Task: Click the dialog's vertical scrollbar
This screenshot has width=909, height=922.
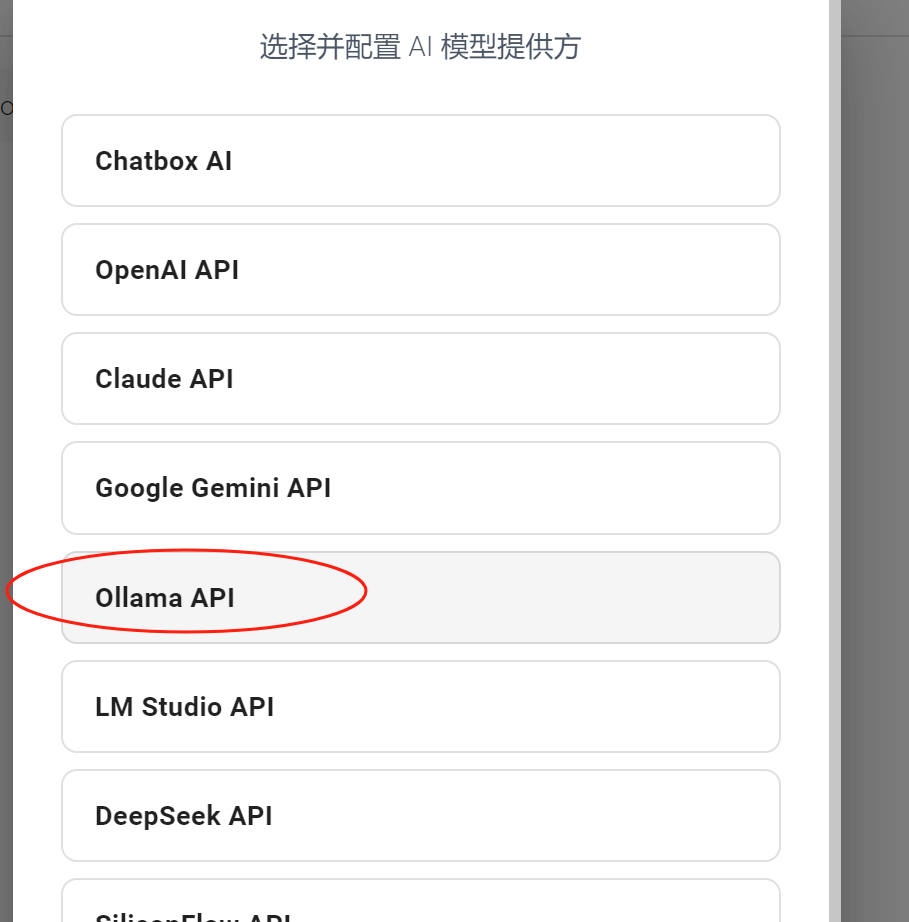Action: [835, 461]
